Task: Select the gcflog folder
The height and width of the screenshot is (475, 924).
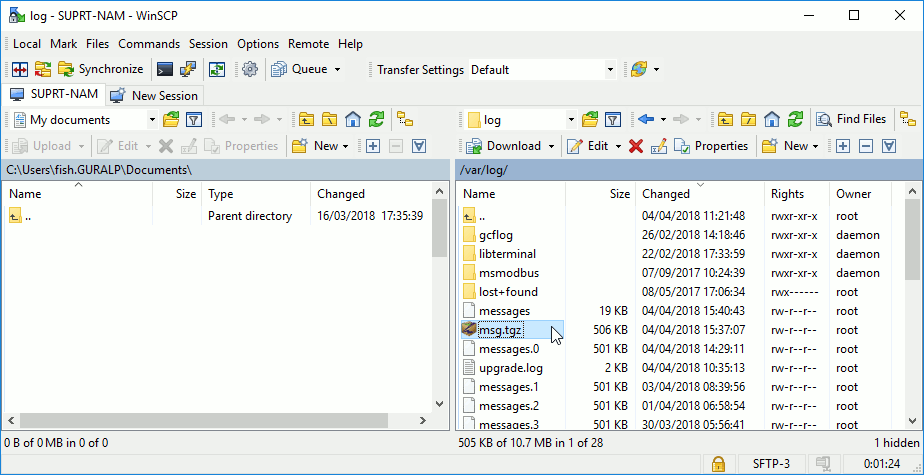Action: point(496,235)
